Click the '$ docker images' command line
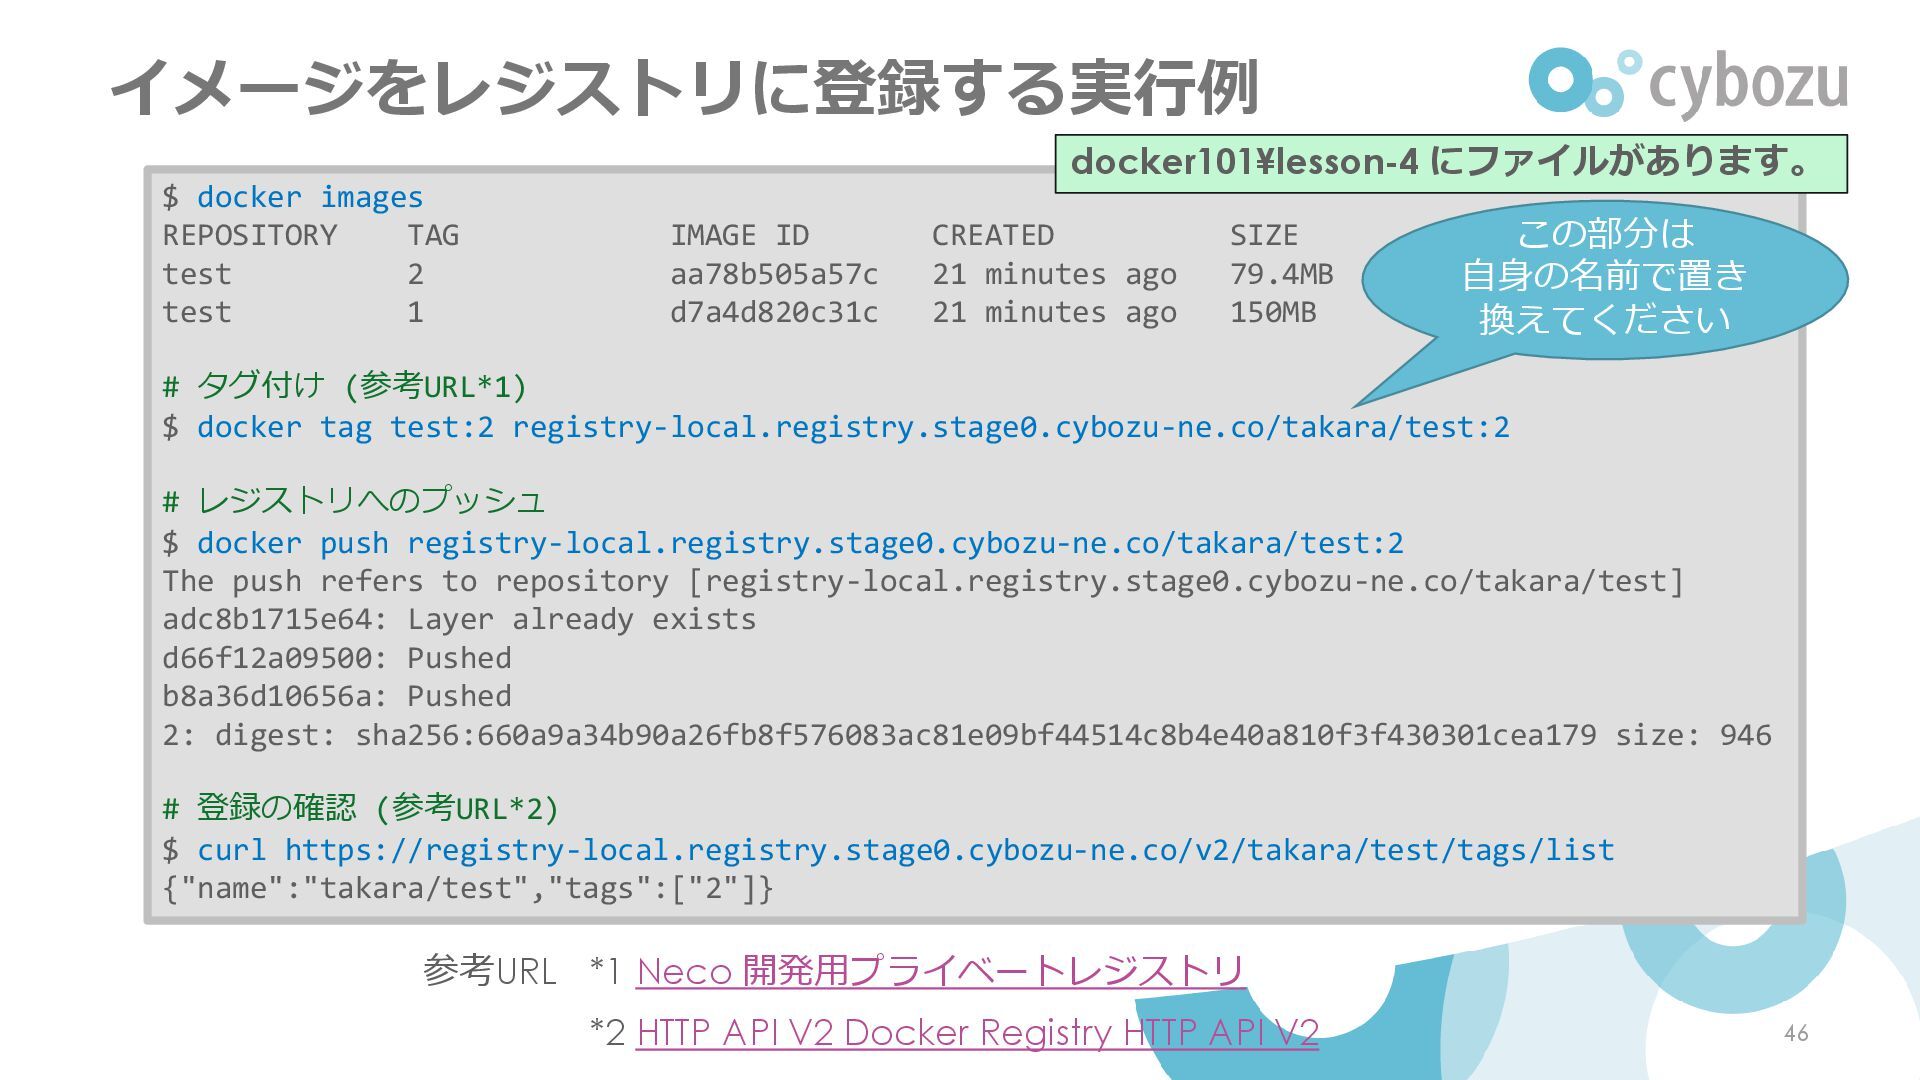Image resolution: width=1920 pixels, height=1080 pixels. [x=293, y=197]
